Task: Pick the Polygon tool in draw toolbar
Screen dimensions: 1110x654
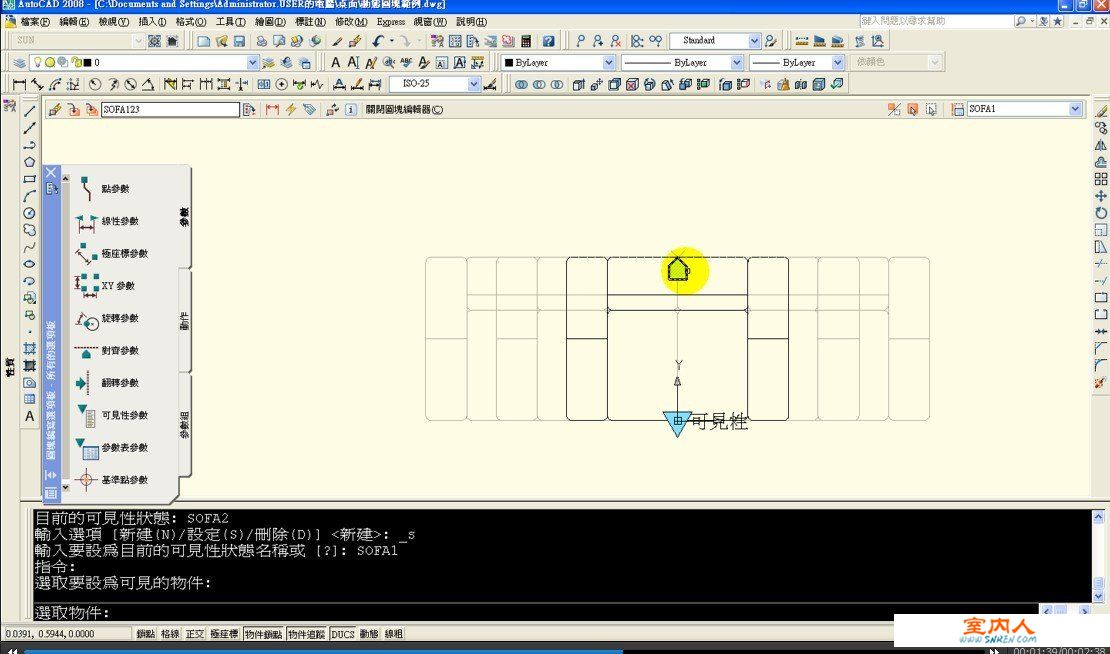Action: [29, 162]
